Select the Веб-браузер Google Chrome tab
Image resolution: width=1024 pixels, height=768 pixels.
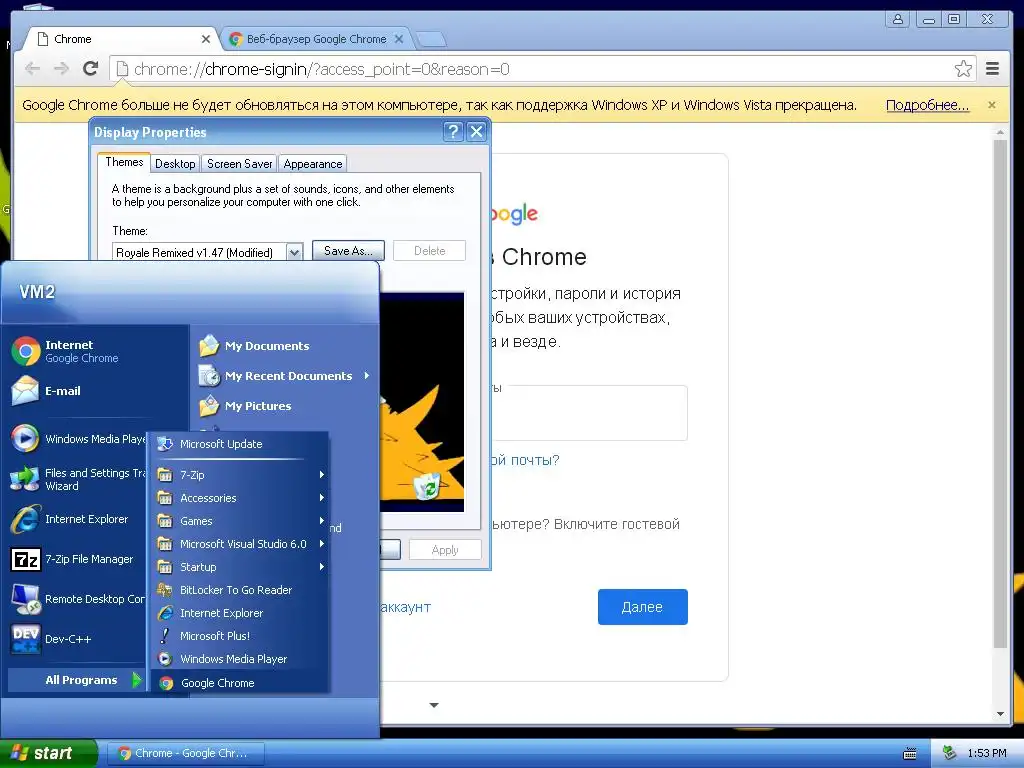[316, 39]
